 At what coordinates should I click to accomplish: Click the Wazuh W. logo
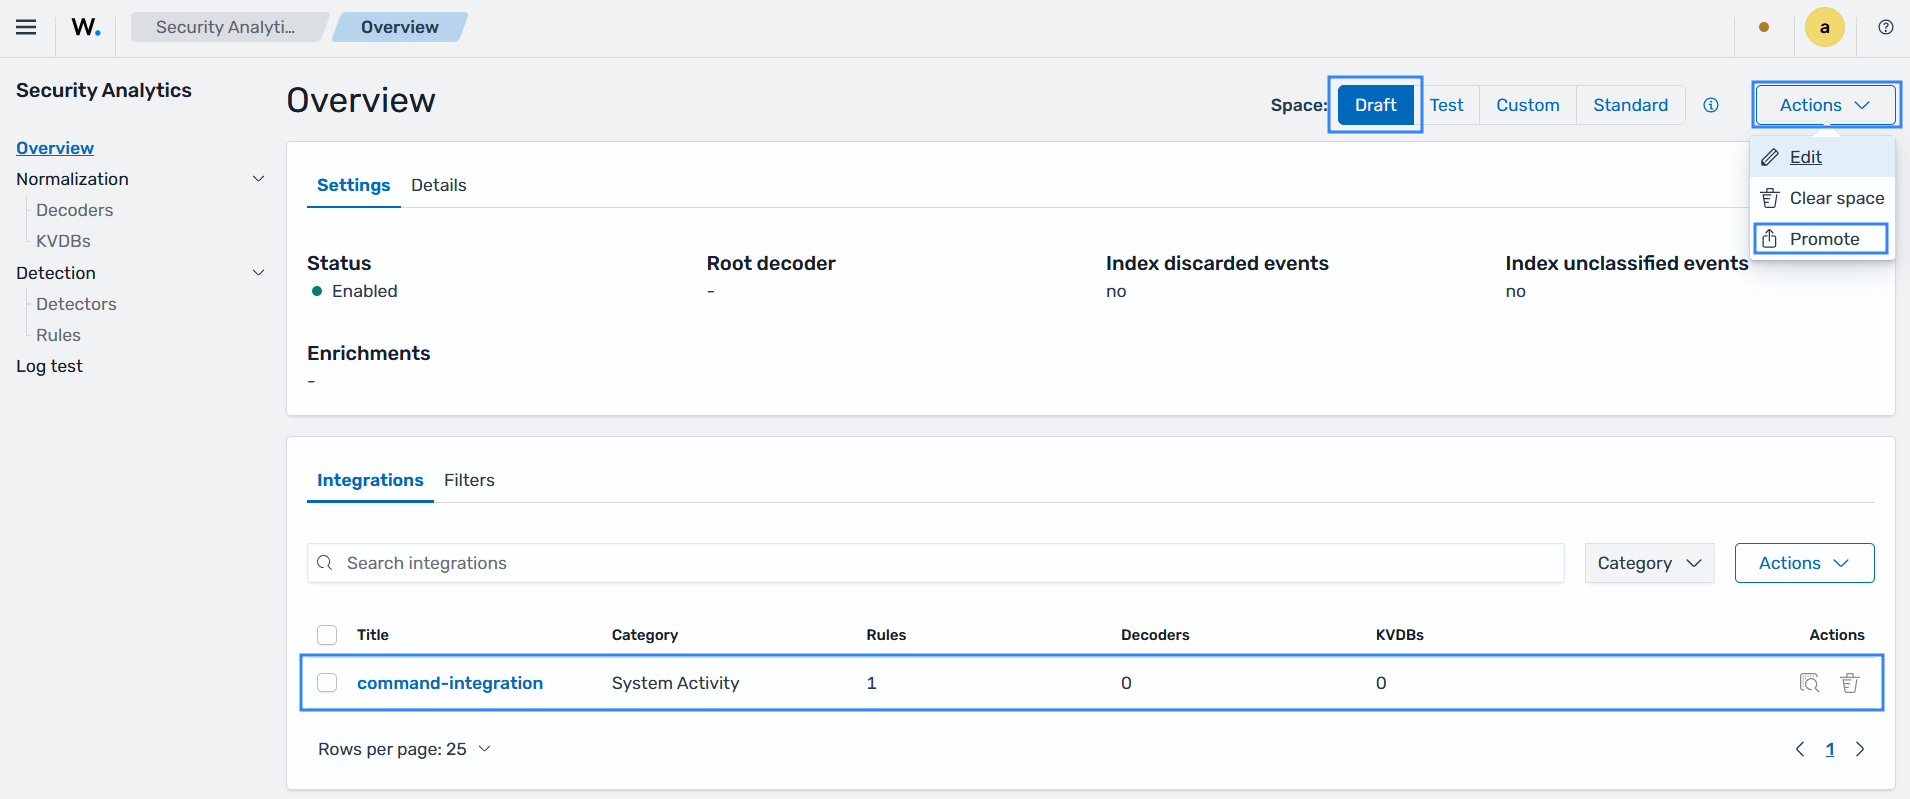(86, 27)
